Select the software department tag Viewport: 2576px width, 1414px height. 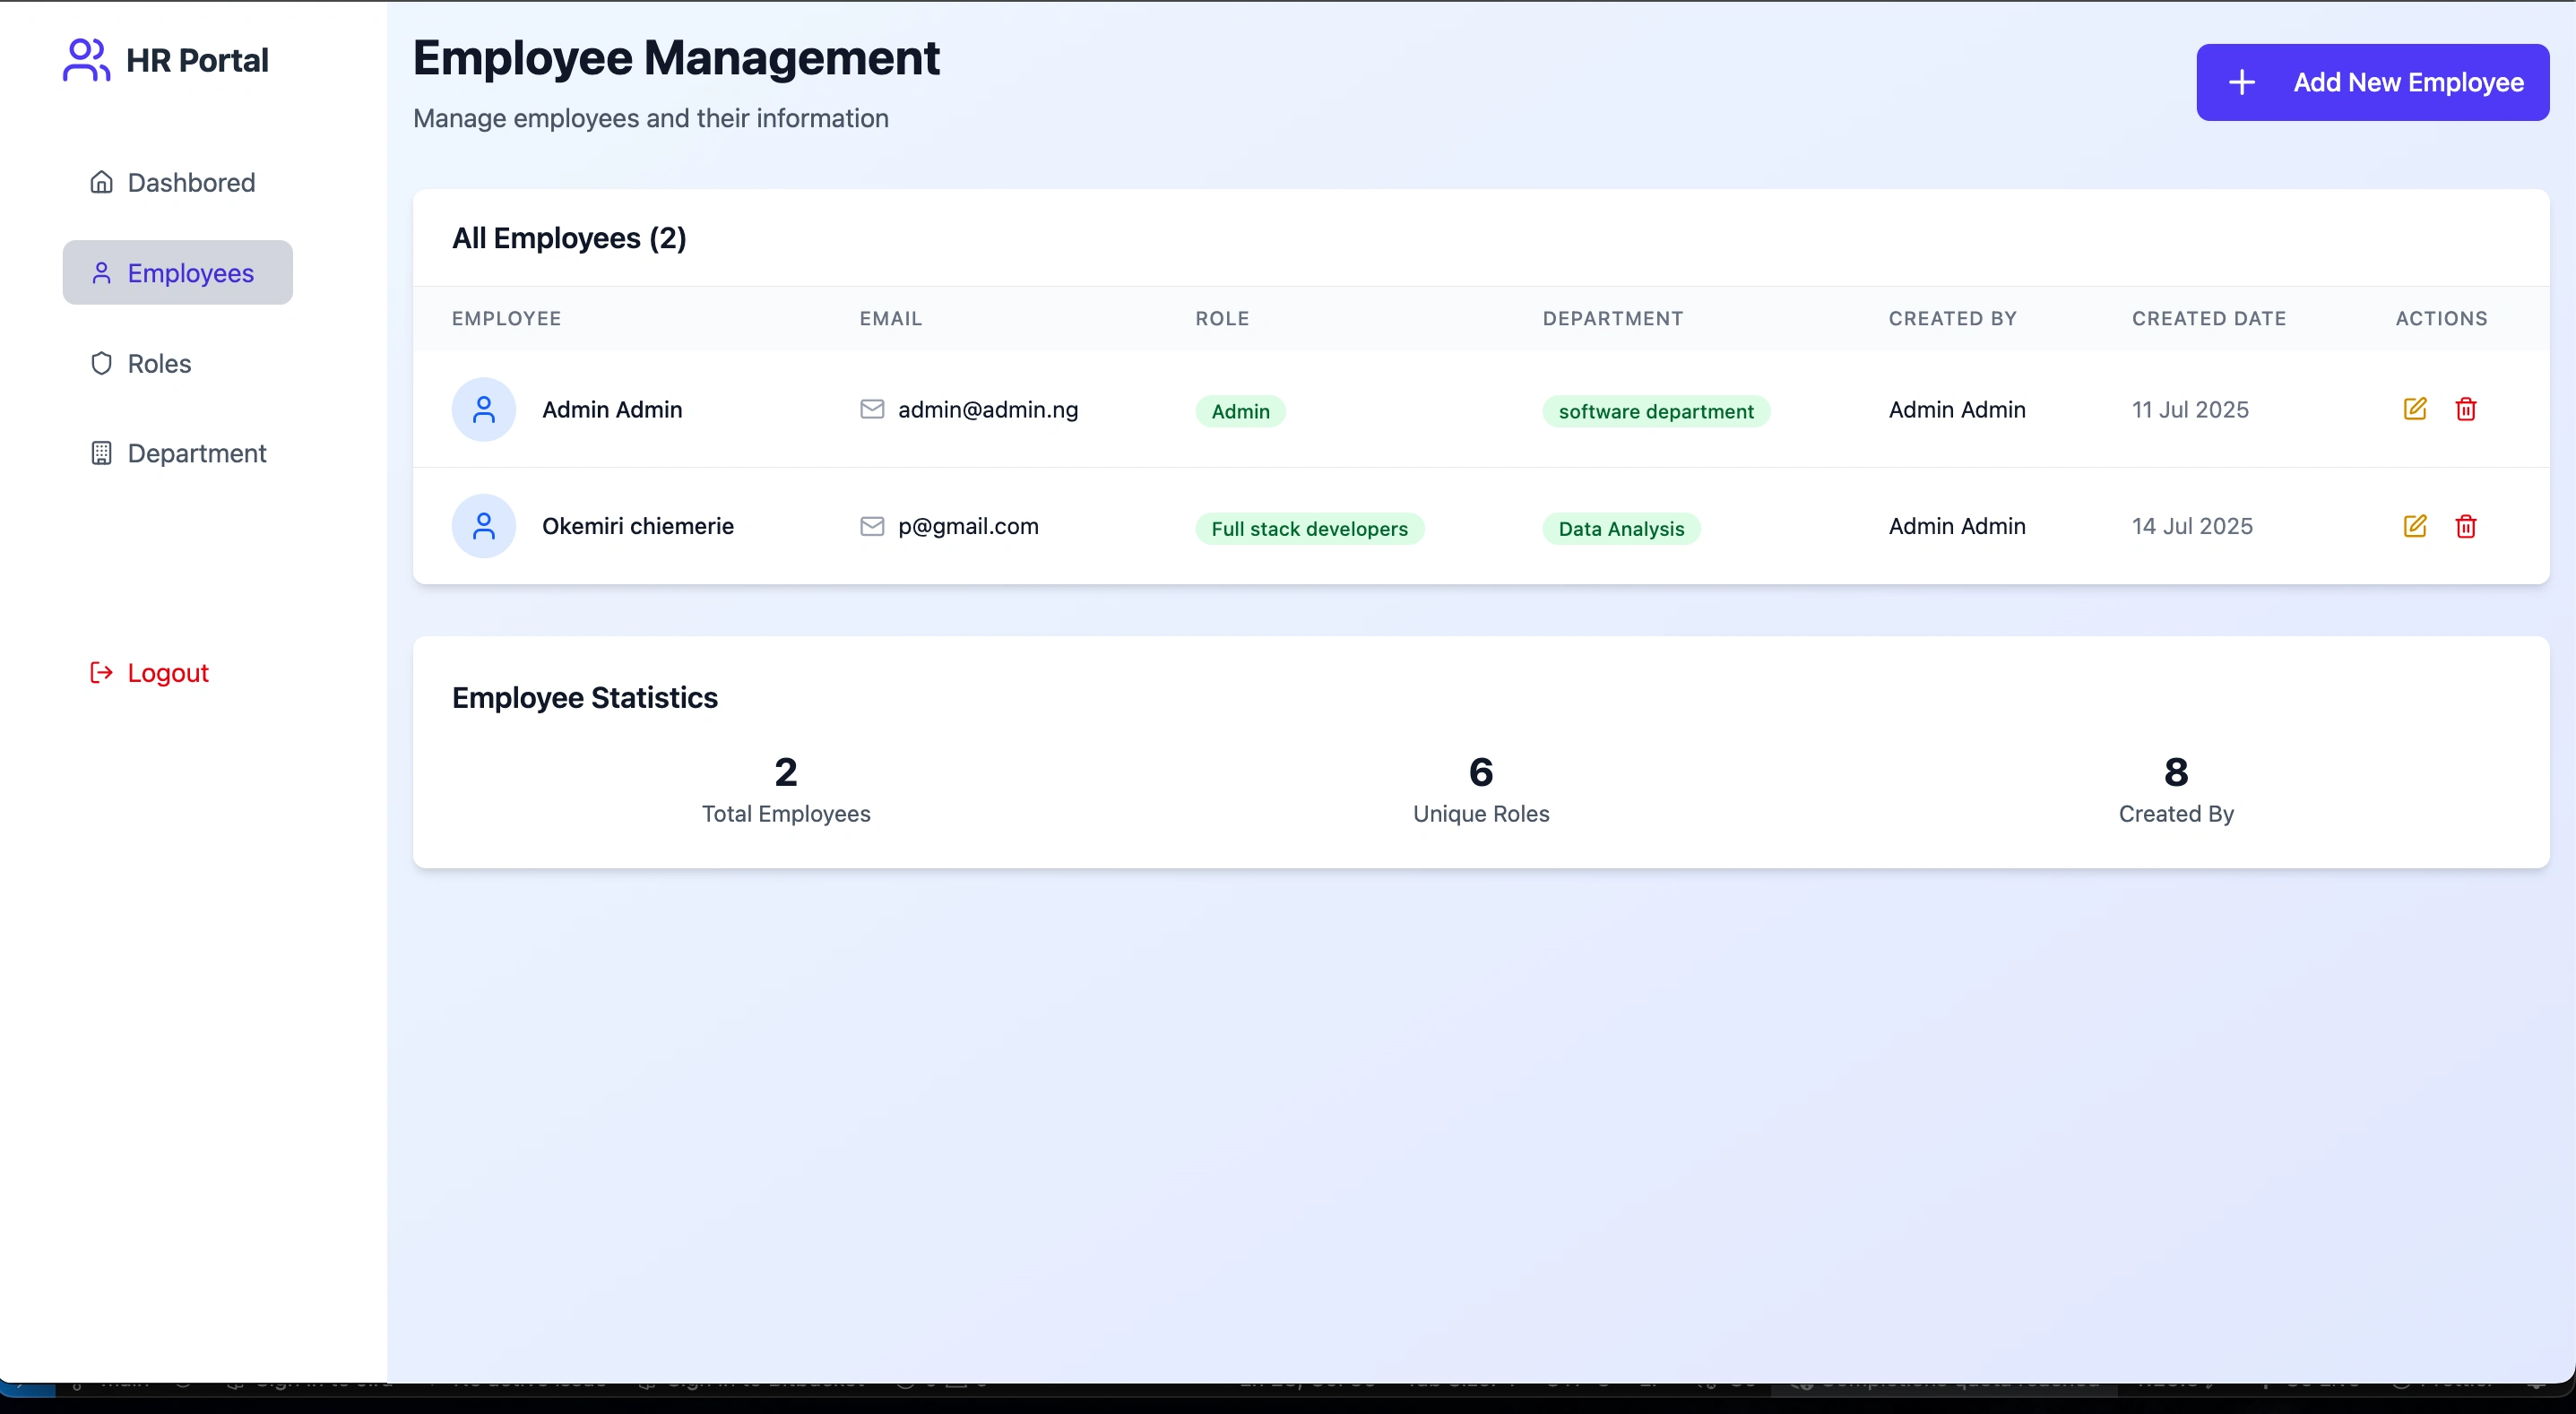point(1656,411)
